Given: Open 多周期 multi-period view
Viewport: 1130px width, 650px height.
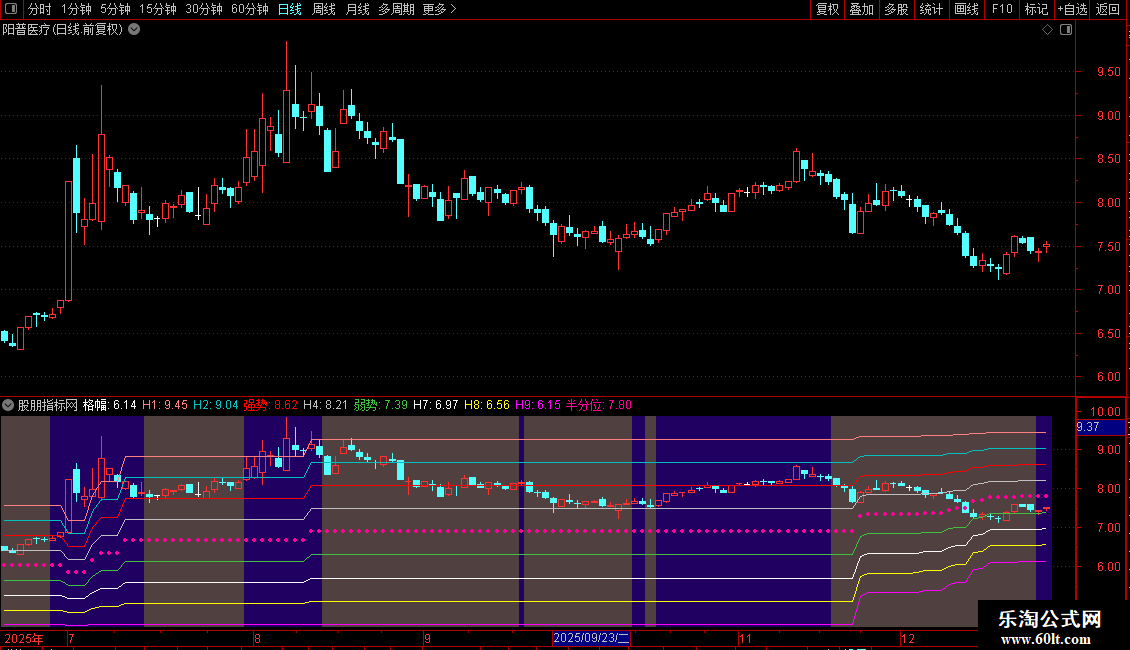Looking at the screenshot, I should (396, 9).
